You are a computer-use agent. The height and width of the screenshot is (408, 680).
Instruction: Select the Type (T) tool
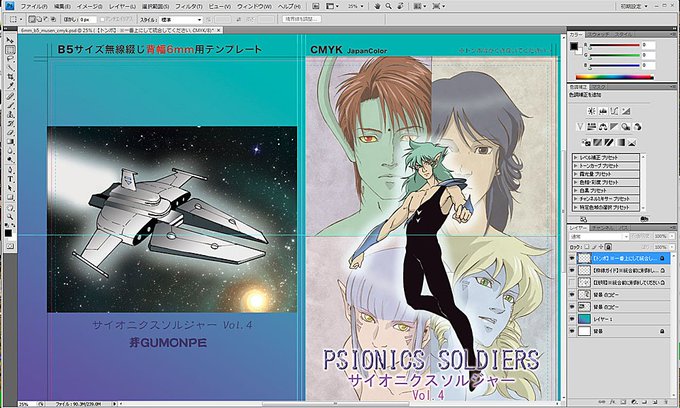[10, 179]
